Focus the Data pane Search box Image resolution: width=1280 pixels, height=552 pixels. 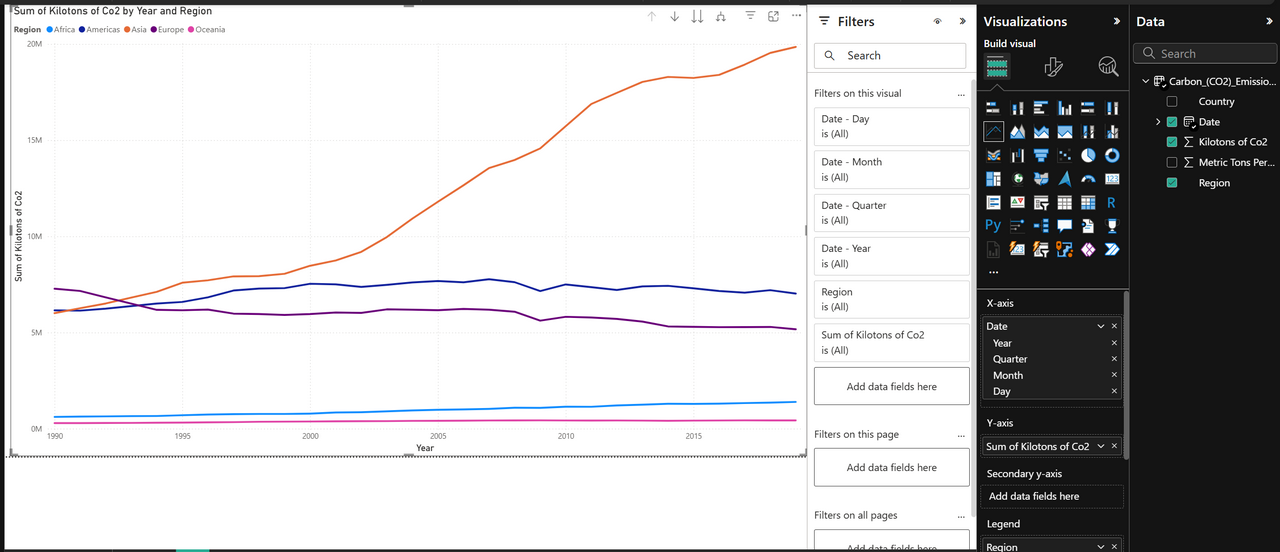pos(1205,54)
